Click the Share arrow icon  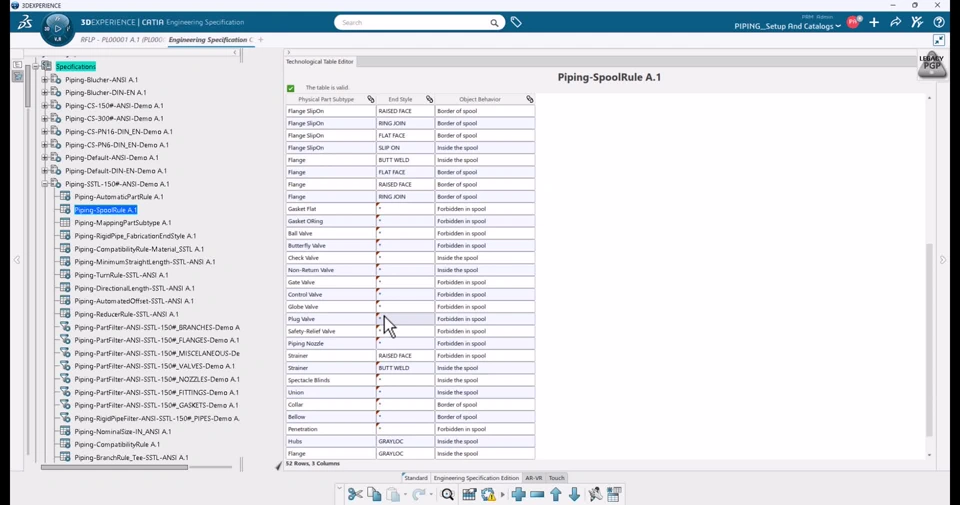click(895, 23)
